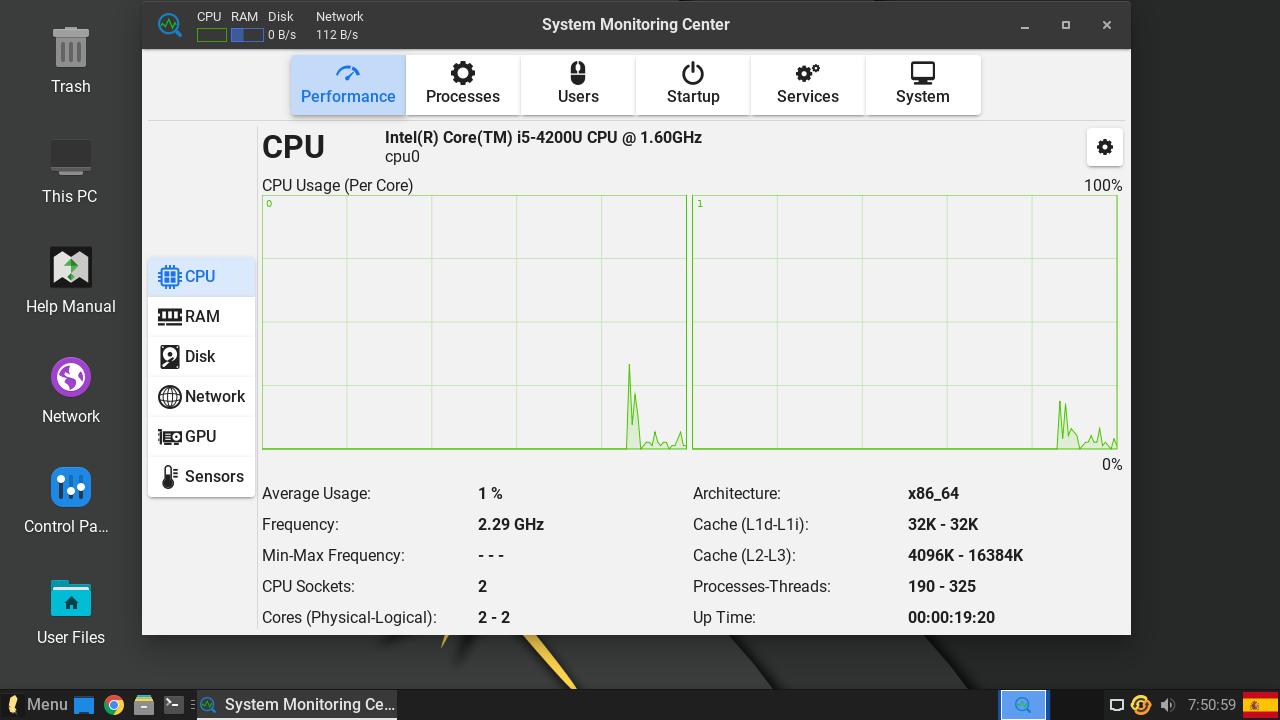Launch Chrome from the taskbar
This screenshot has height=720, width=1280.
click(114, 705)
